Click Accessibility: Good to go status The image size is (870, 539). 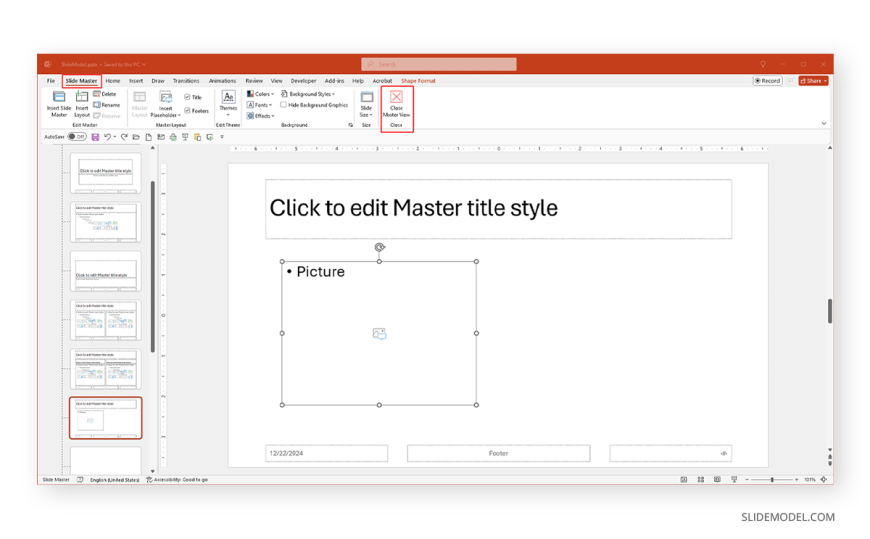177,480
